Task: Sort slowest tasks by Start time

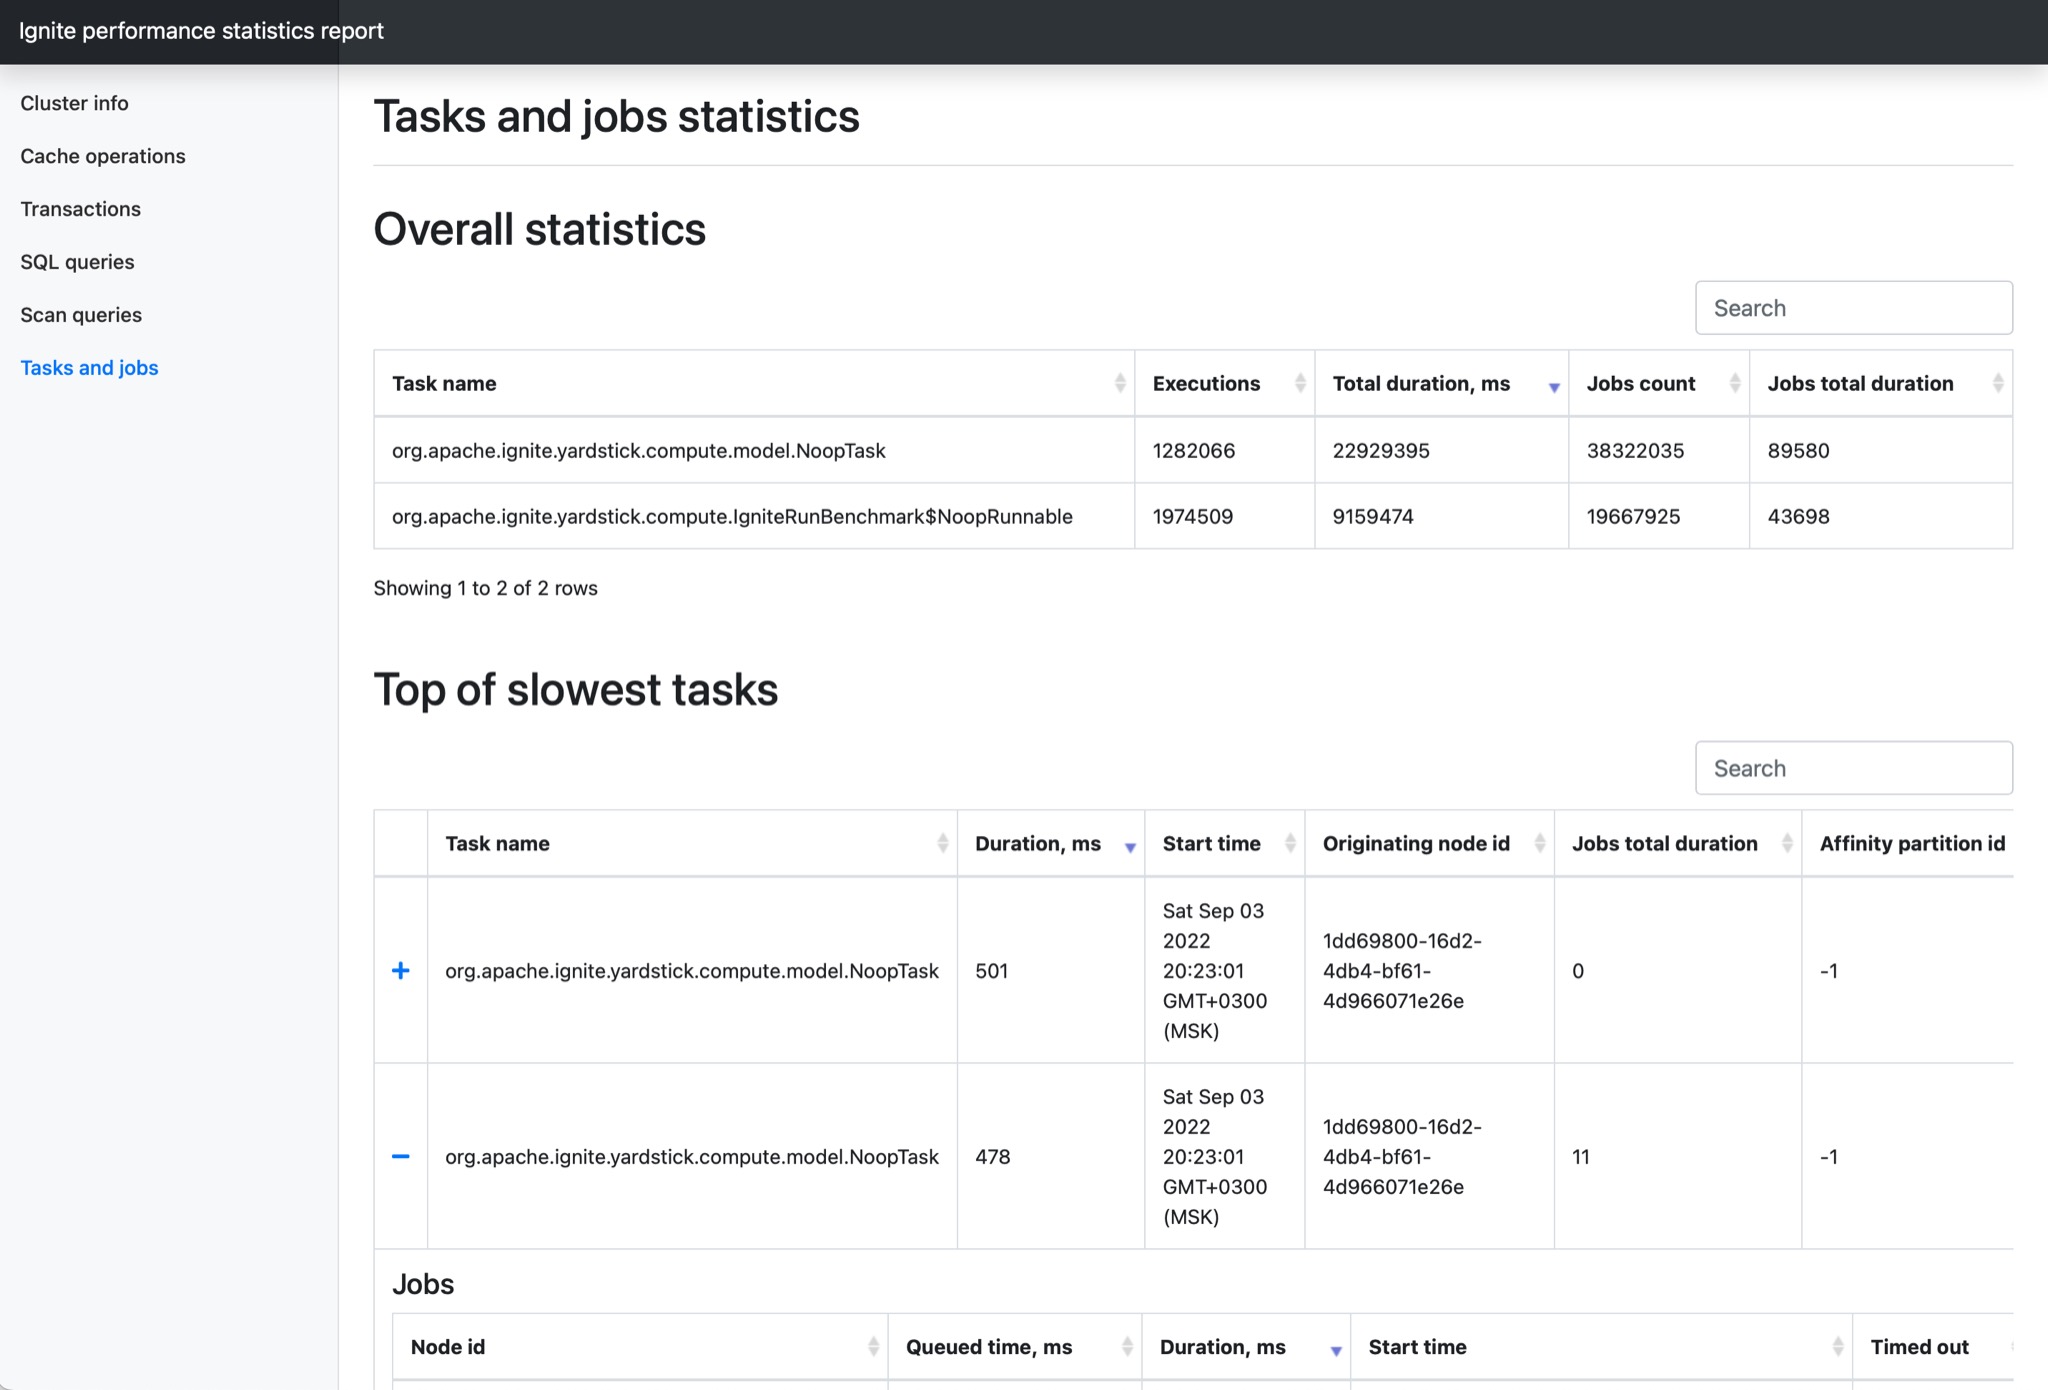Action: pyautogui.click(x=1289, y=844)
